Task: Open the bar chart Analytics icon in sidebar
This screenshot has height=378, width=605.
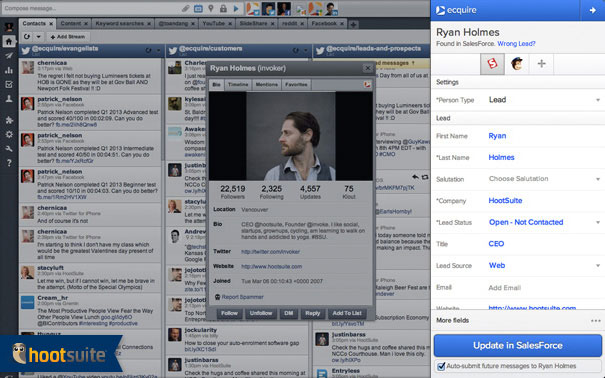Action: point(9,70)
